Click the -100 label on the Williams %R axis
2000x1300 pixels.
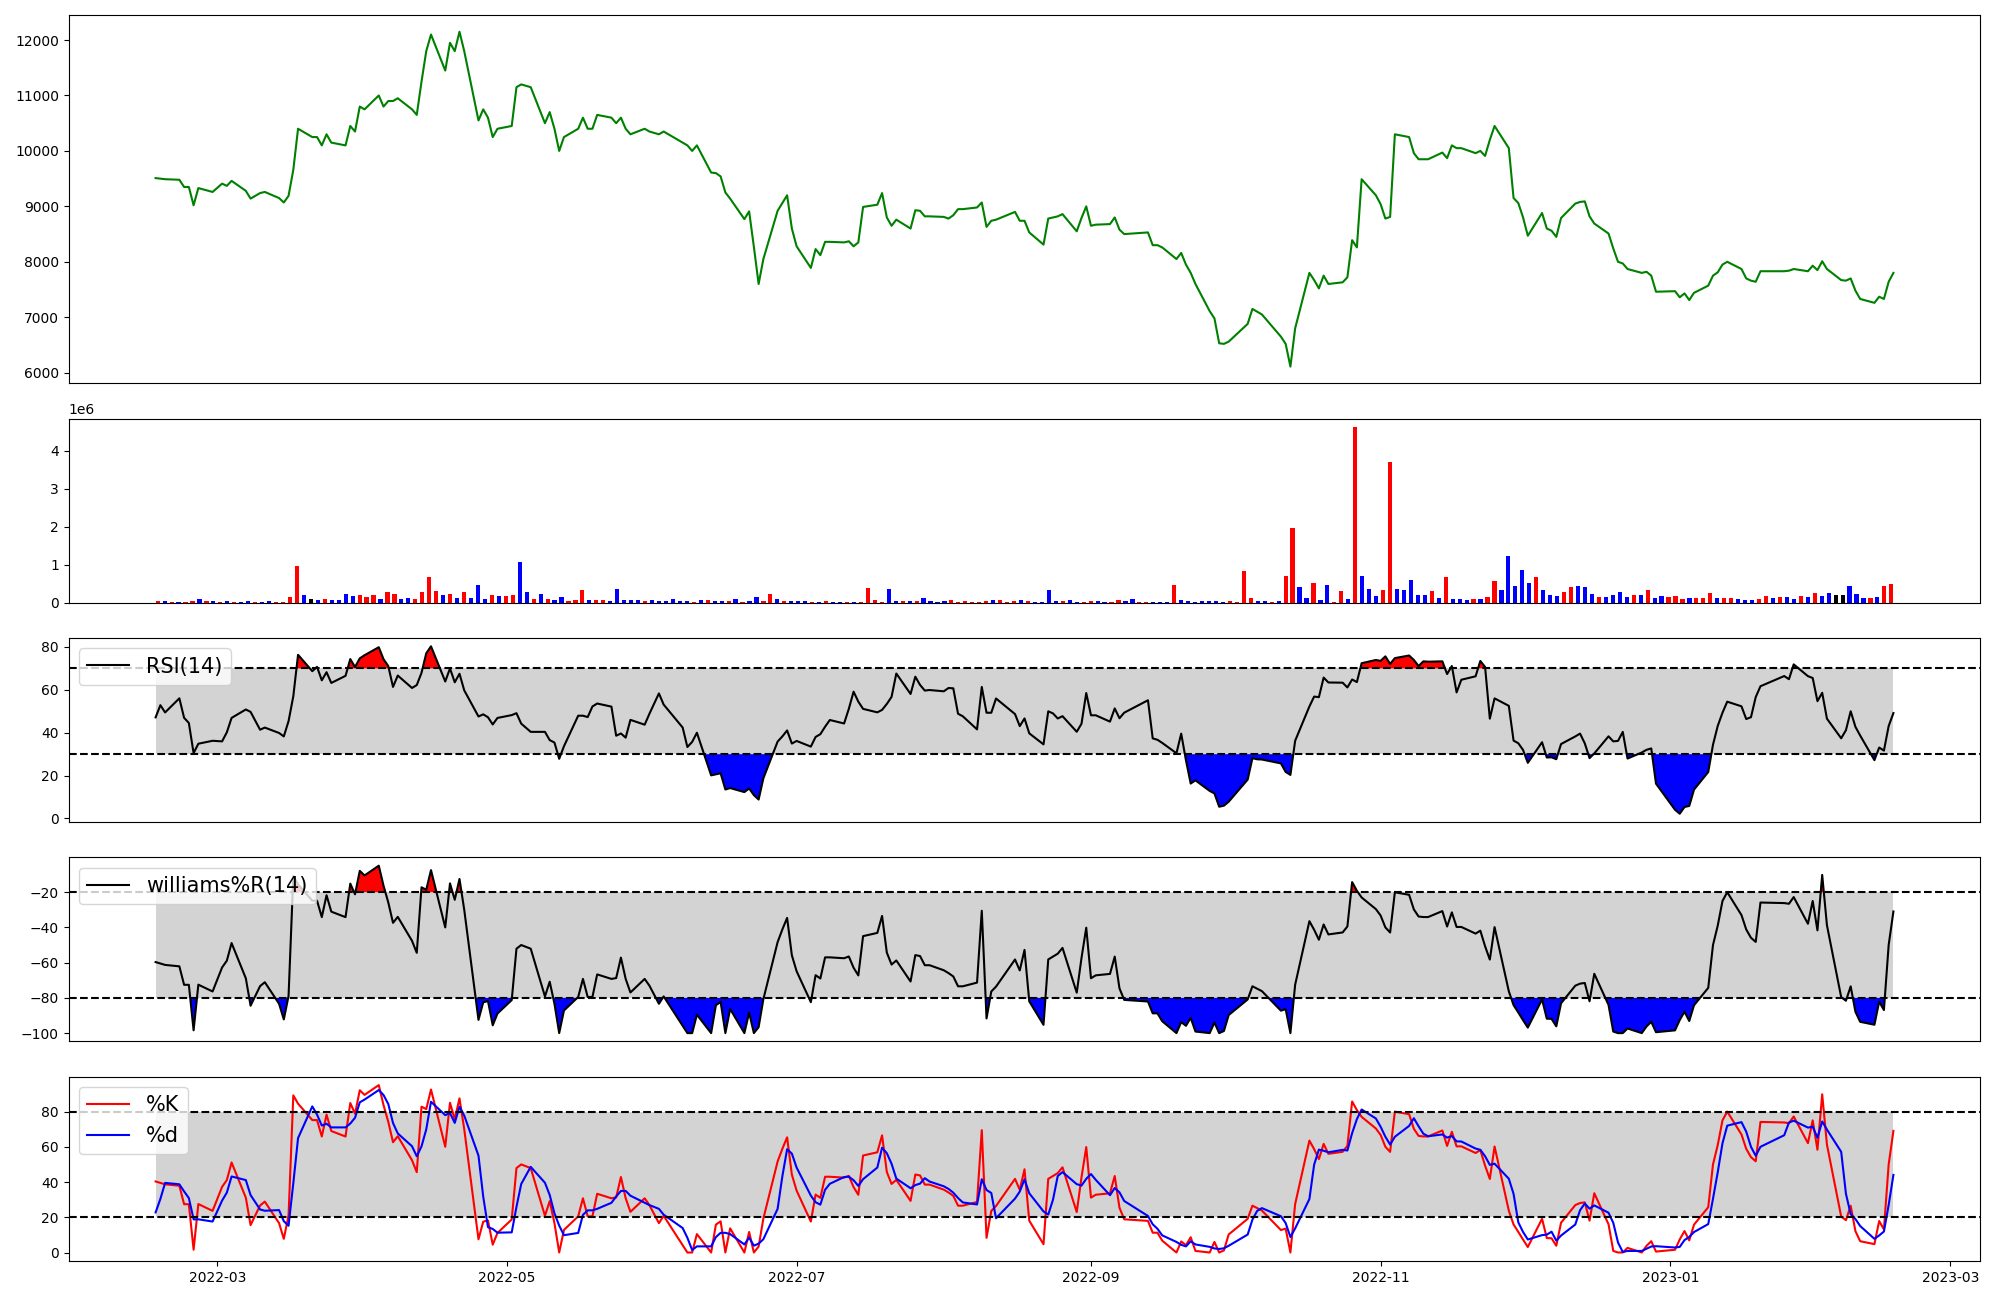41,1034
